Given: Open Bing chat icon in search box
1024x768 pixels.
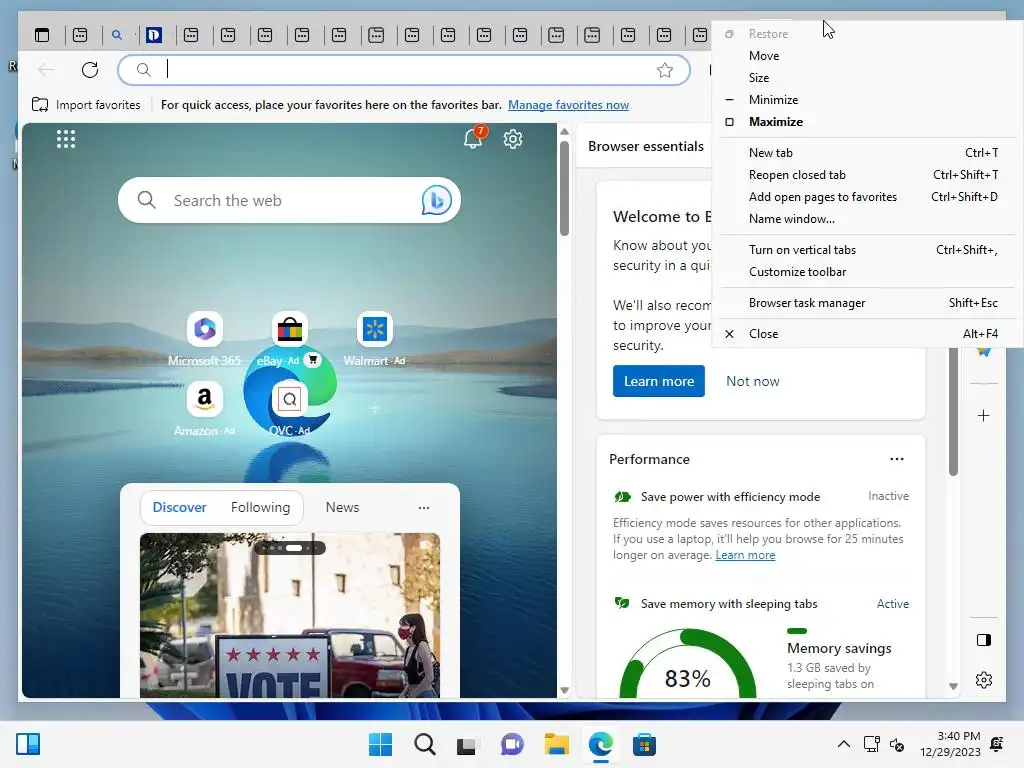Looking at the screenshot, I should (x=436, y=200).
